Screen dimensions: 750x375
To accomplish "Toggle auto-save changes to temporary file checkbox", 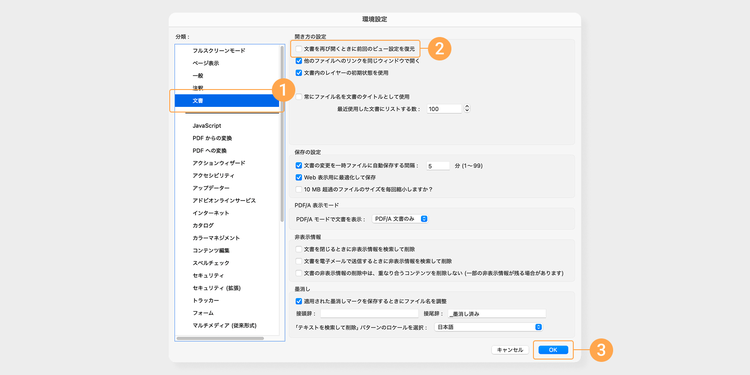I will click(x=299, y=165).
